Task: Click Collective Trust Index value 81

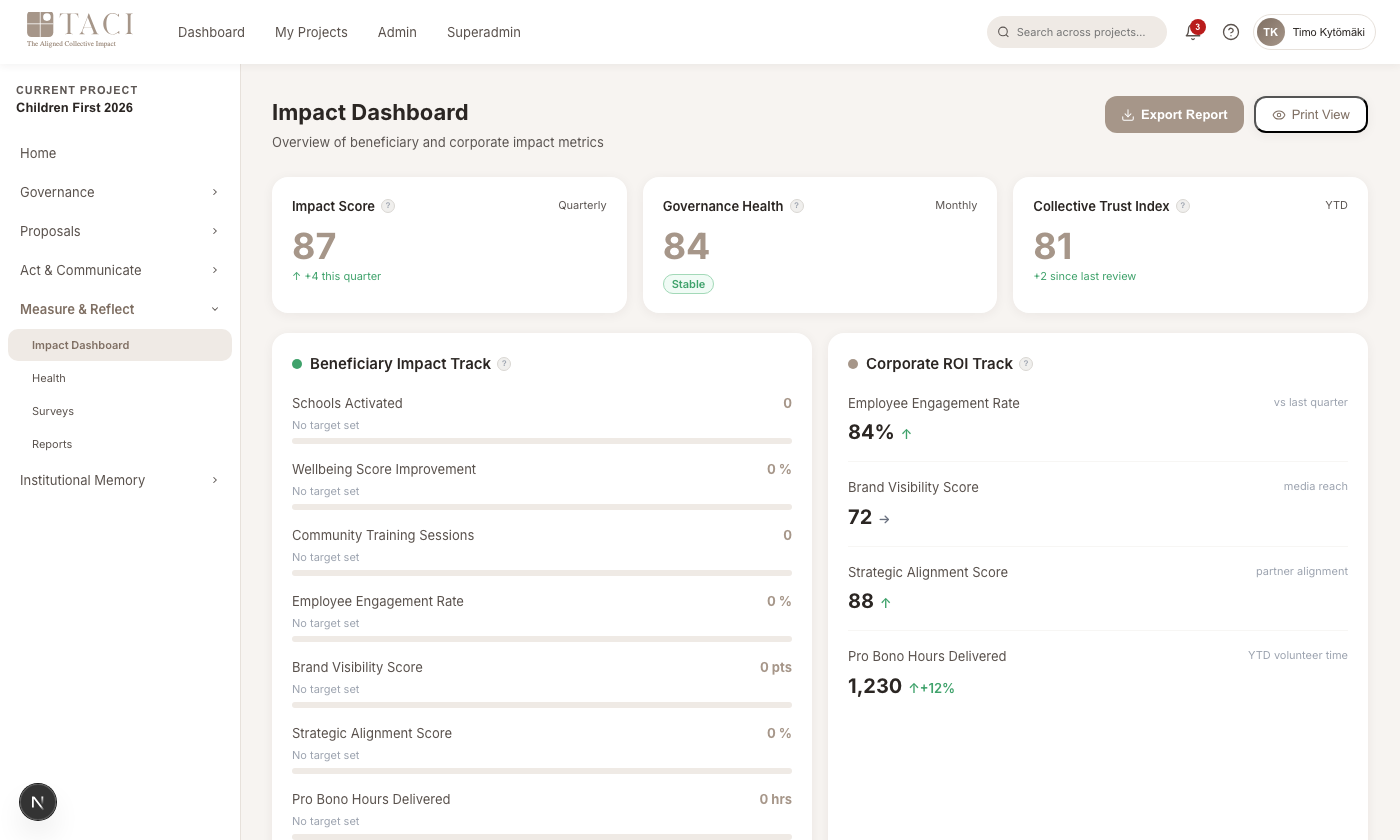Action: point(1053,246)
